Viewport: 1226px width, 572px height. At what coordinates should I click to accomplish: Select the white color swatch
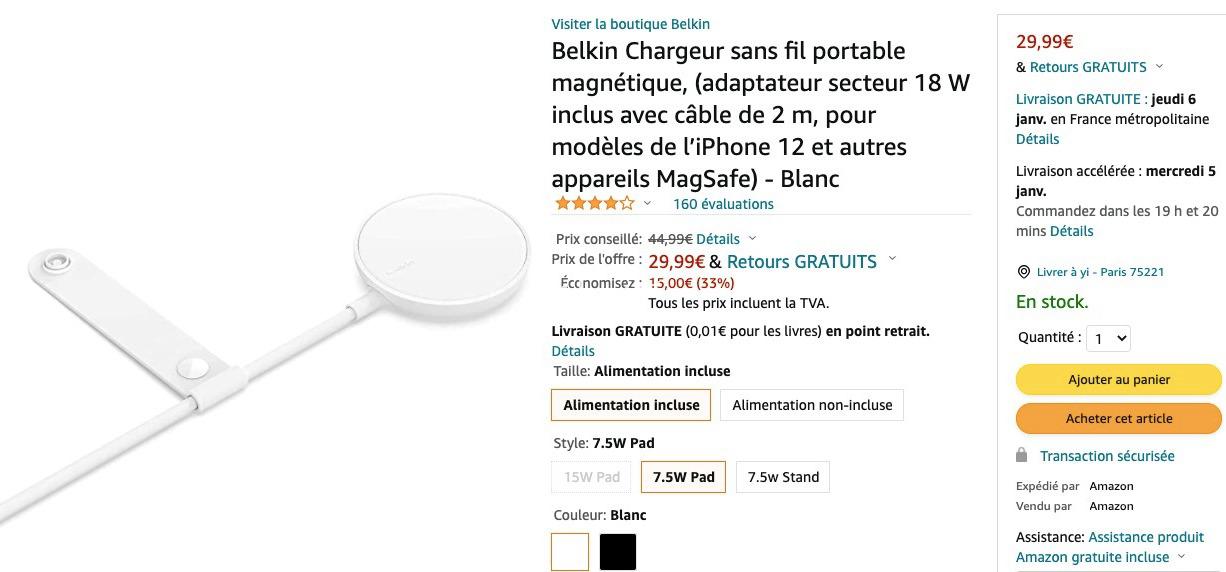point(570,552)
